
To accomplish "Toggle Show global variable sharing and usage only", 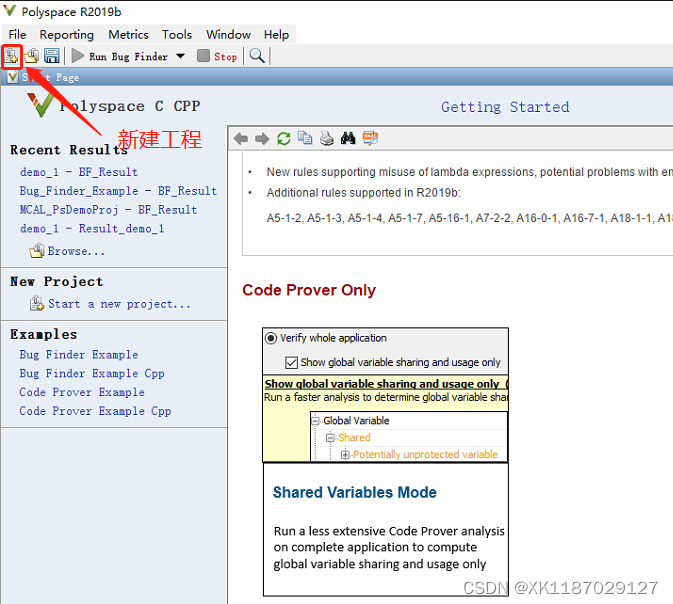I will 291,363.
